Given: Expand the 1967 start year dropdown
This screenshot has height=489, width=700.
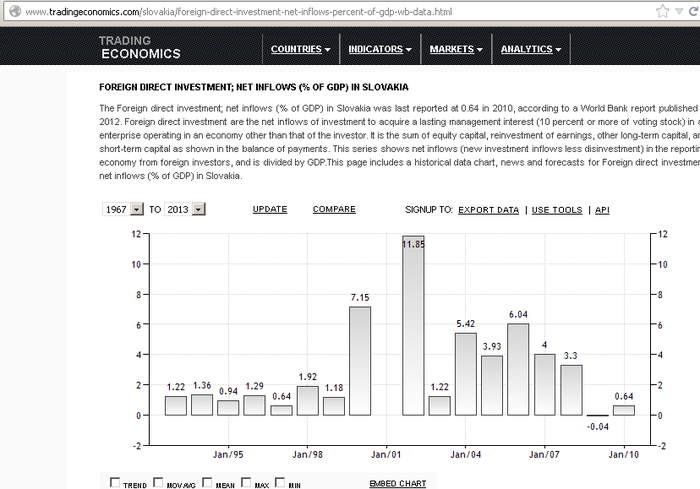Looking at the screenshot, I should (137, 209).
